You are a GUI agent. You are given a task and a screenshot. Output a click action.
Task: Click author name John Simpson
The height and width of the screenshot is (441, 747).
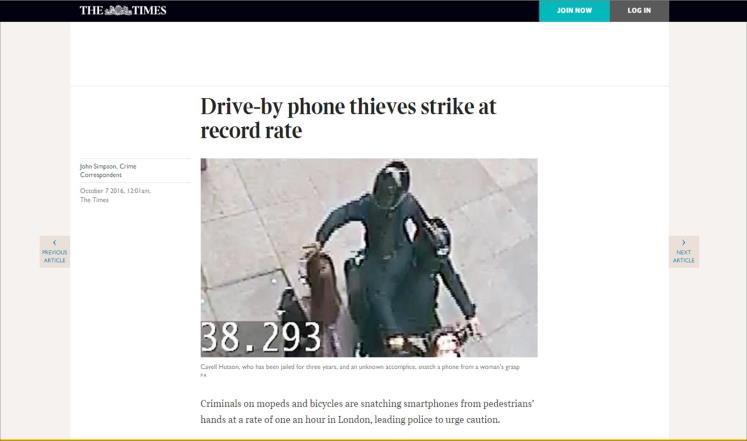tap(98, 166)
